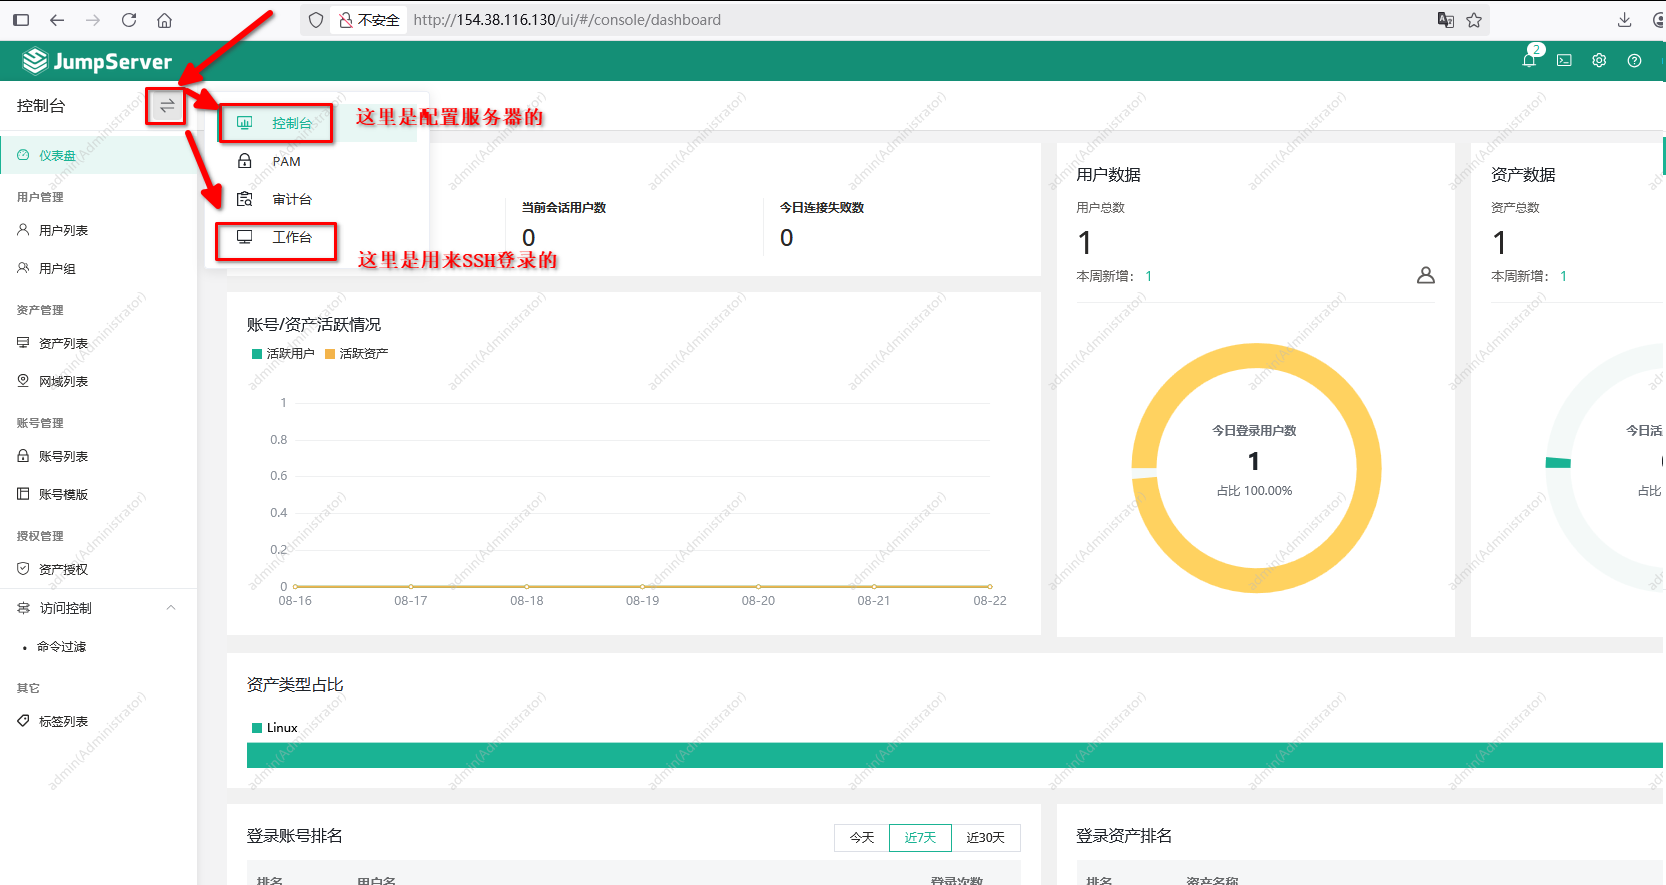Screen dimensions: 1666x885
Task: Go to 资产授权 in the sidebar
Action: point(63,570)
